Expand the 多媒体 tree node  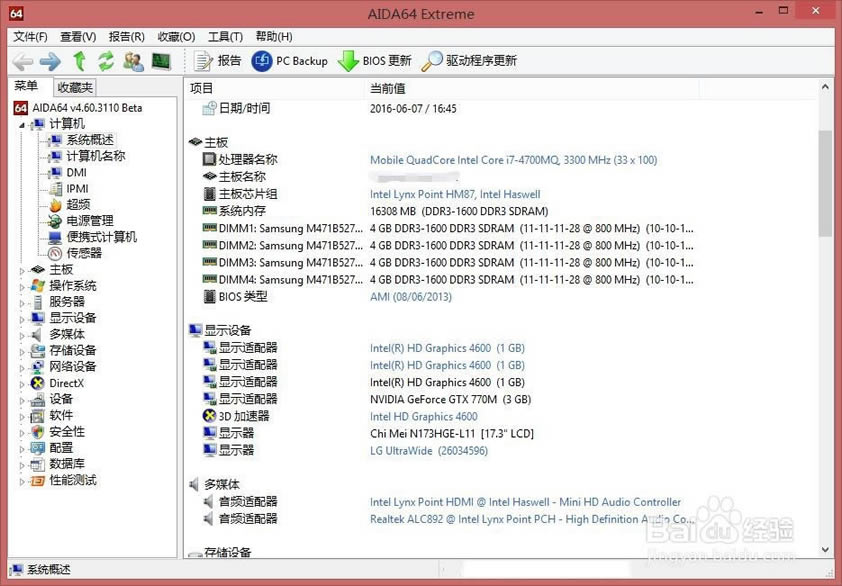click(x=22, y=335)
